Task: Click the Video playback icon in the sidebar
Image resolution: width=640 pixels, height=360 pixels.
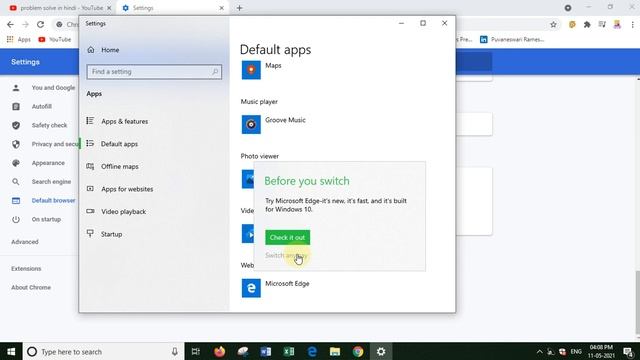Action: [x=90, y=211]
